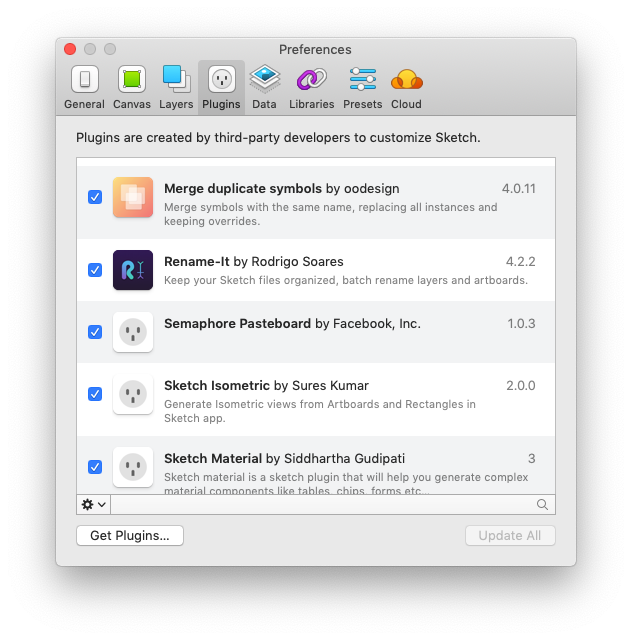The height and width of the screenshot is (640, 632).
Task: Open Cloud preferences
Action: coord(406,87)
